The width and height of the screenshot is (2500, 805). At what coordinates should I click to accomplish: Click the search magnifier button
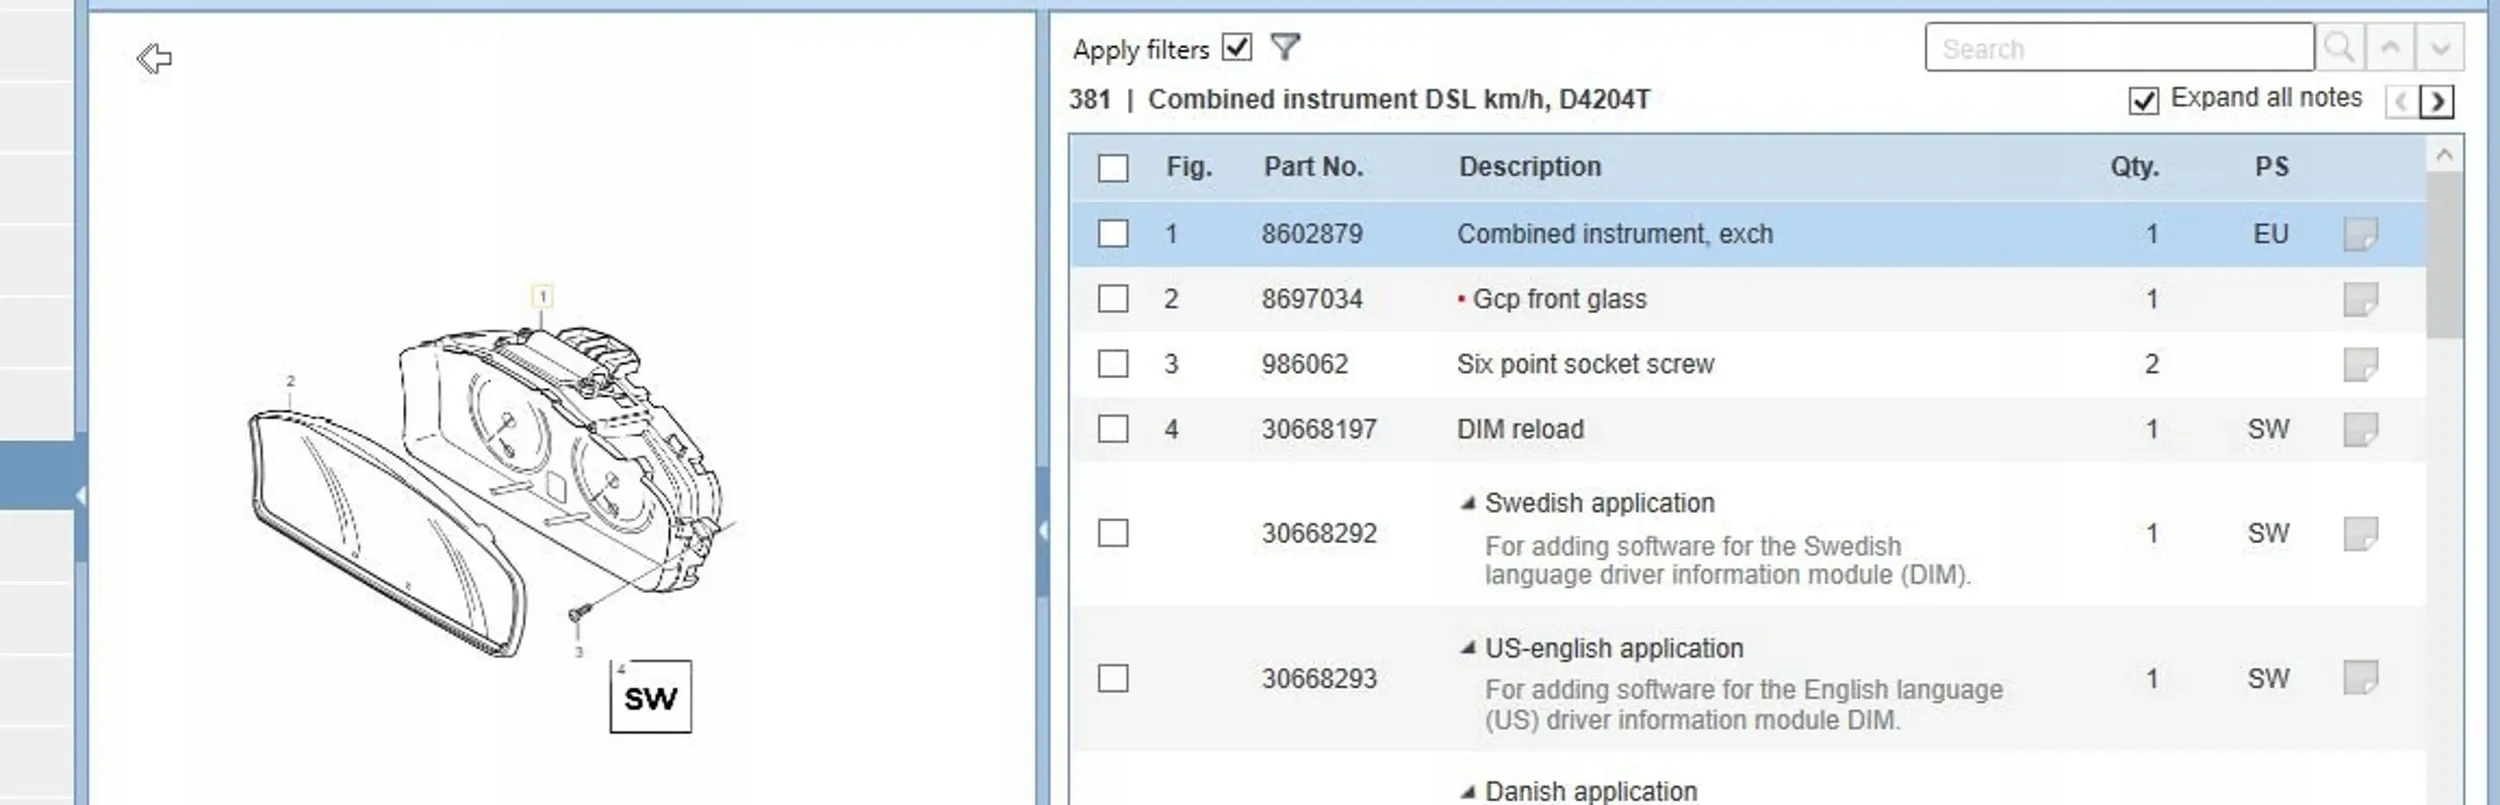(2339, 47)
